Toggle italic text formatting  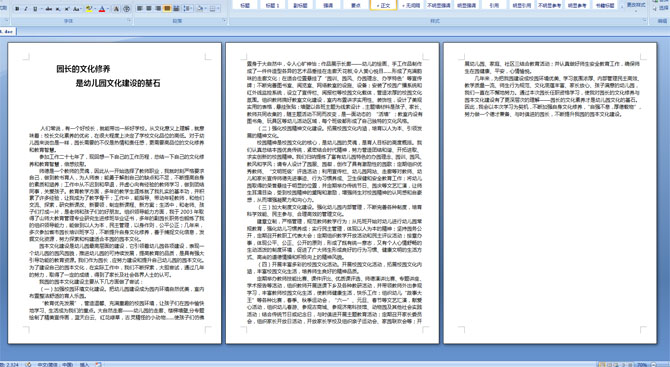26,9
